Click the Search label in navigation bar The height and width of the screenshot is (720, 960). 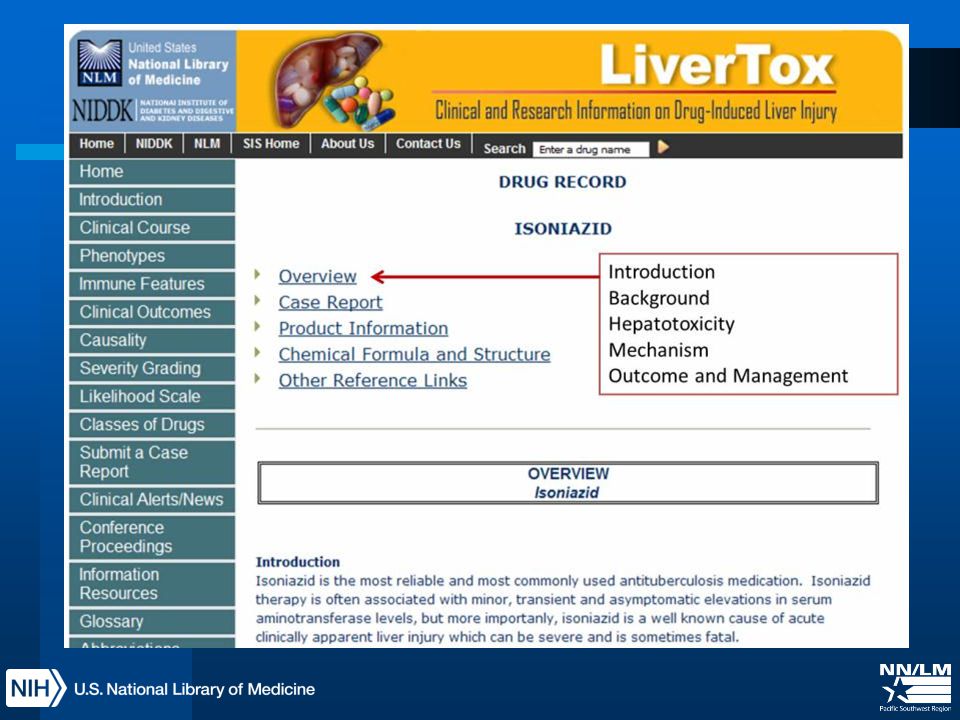pyautogui.click(x=504, y=149)
